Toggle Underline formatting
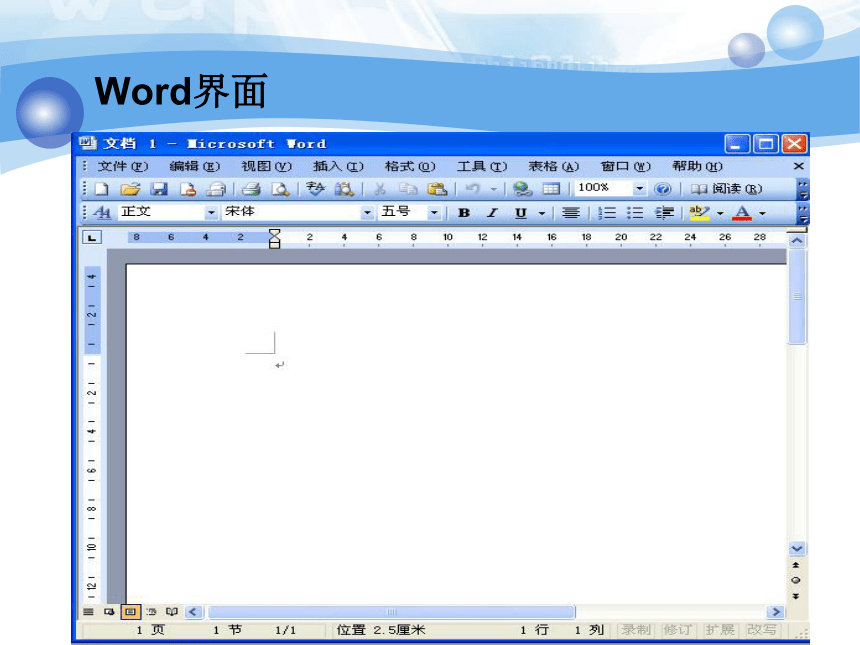 pos(521,213)
